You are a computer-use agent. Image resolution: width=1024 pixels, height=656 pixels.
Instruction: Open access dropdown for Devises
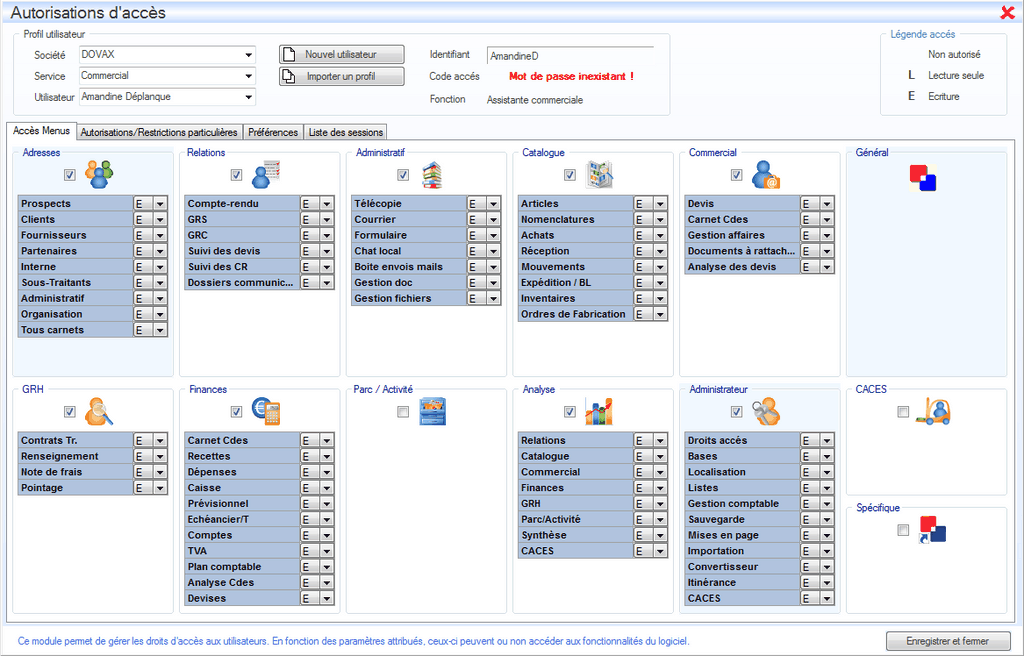pos(327,599)
